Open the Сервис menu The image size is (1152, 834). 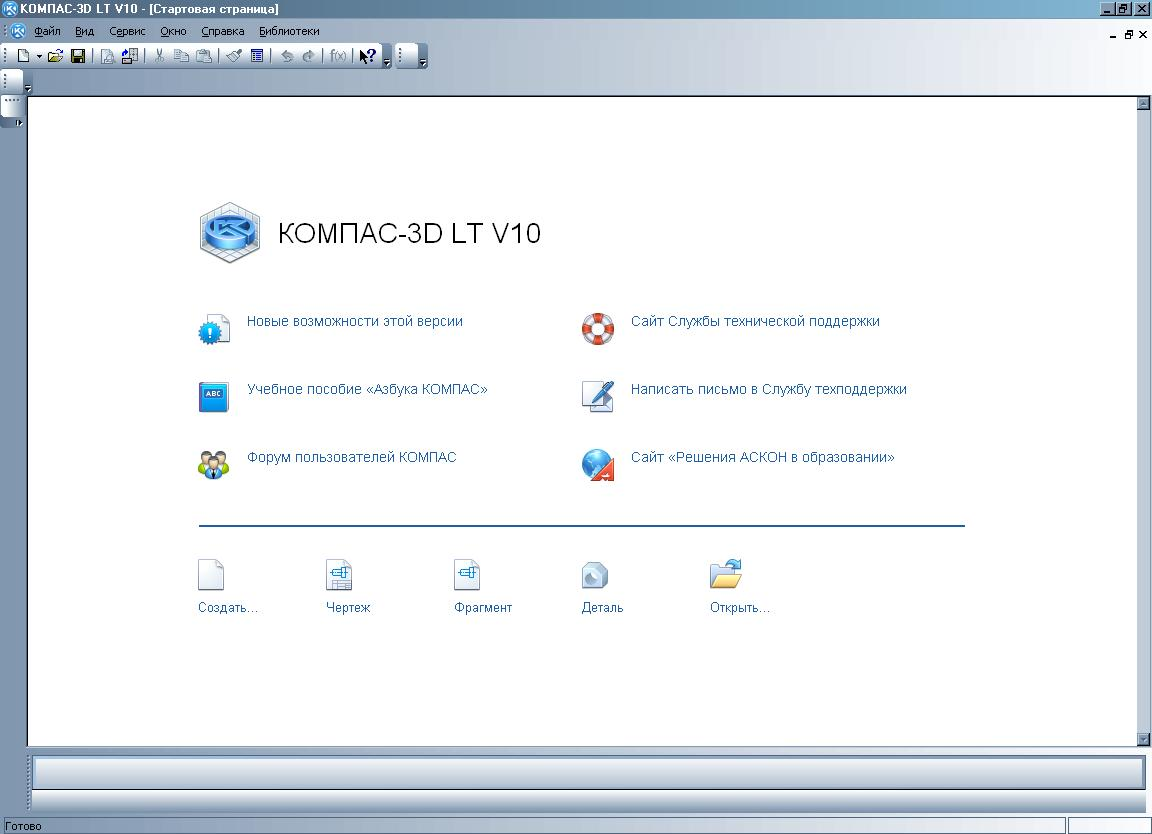(x=127, y=32)
